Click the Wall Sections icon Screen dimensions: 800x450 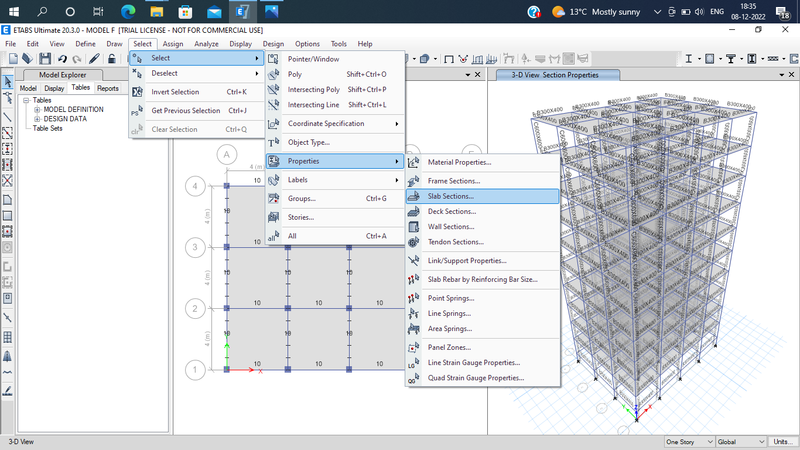coord(414,227)
